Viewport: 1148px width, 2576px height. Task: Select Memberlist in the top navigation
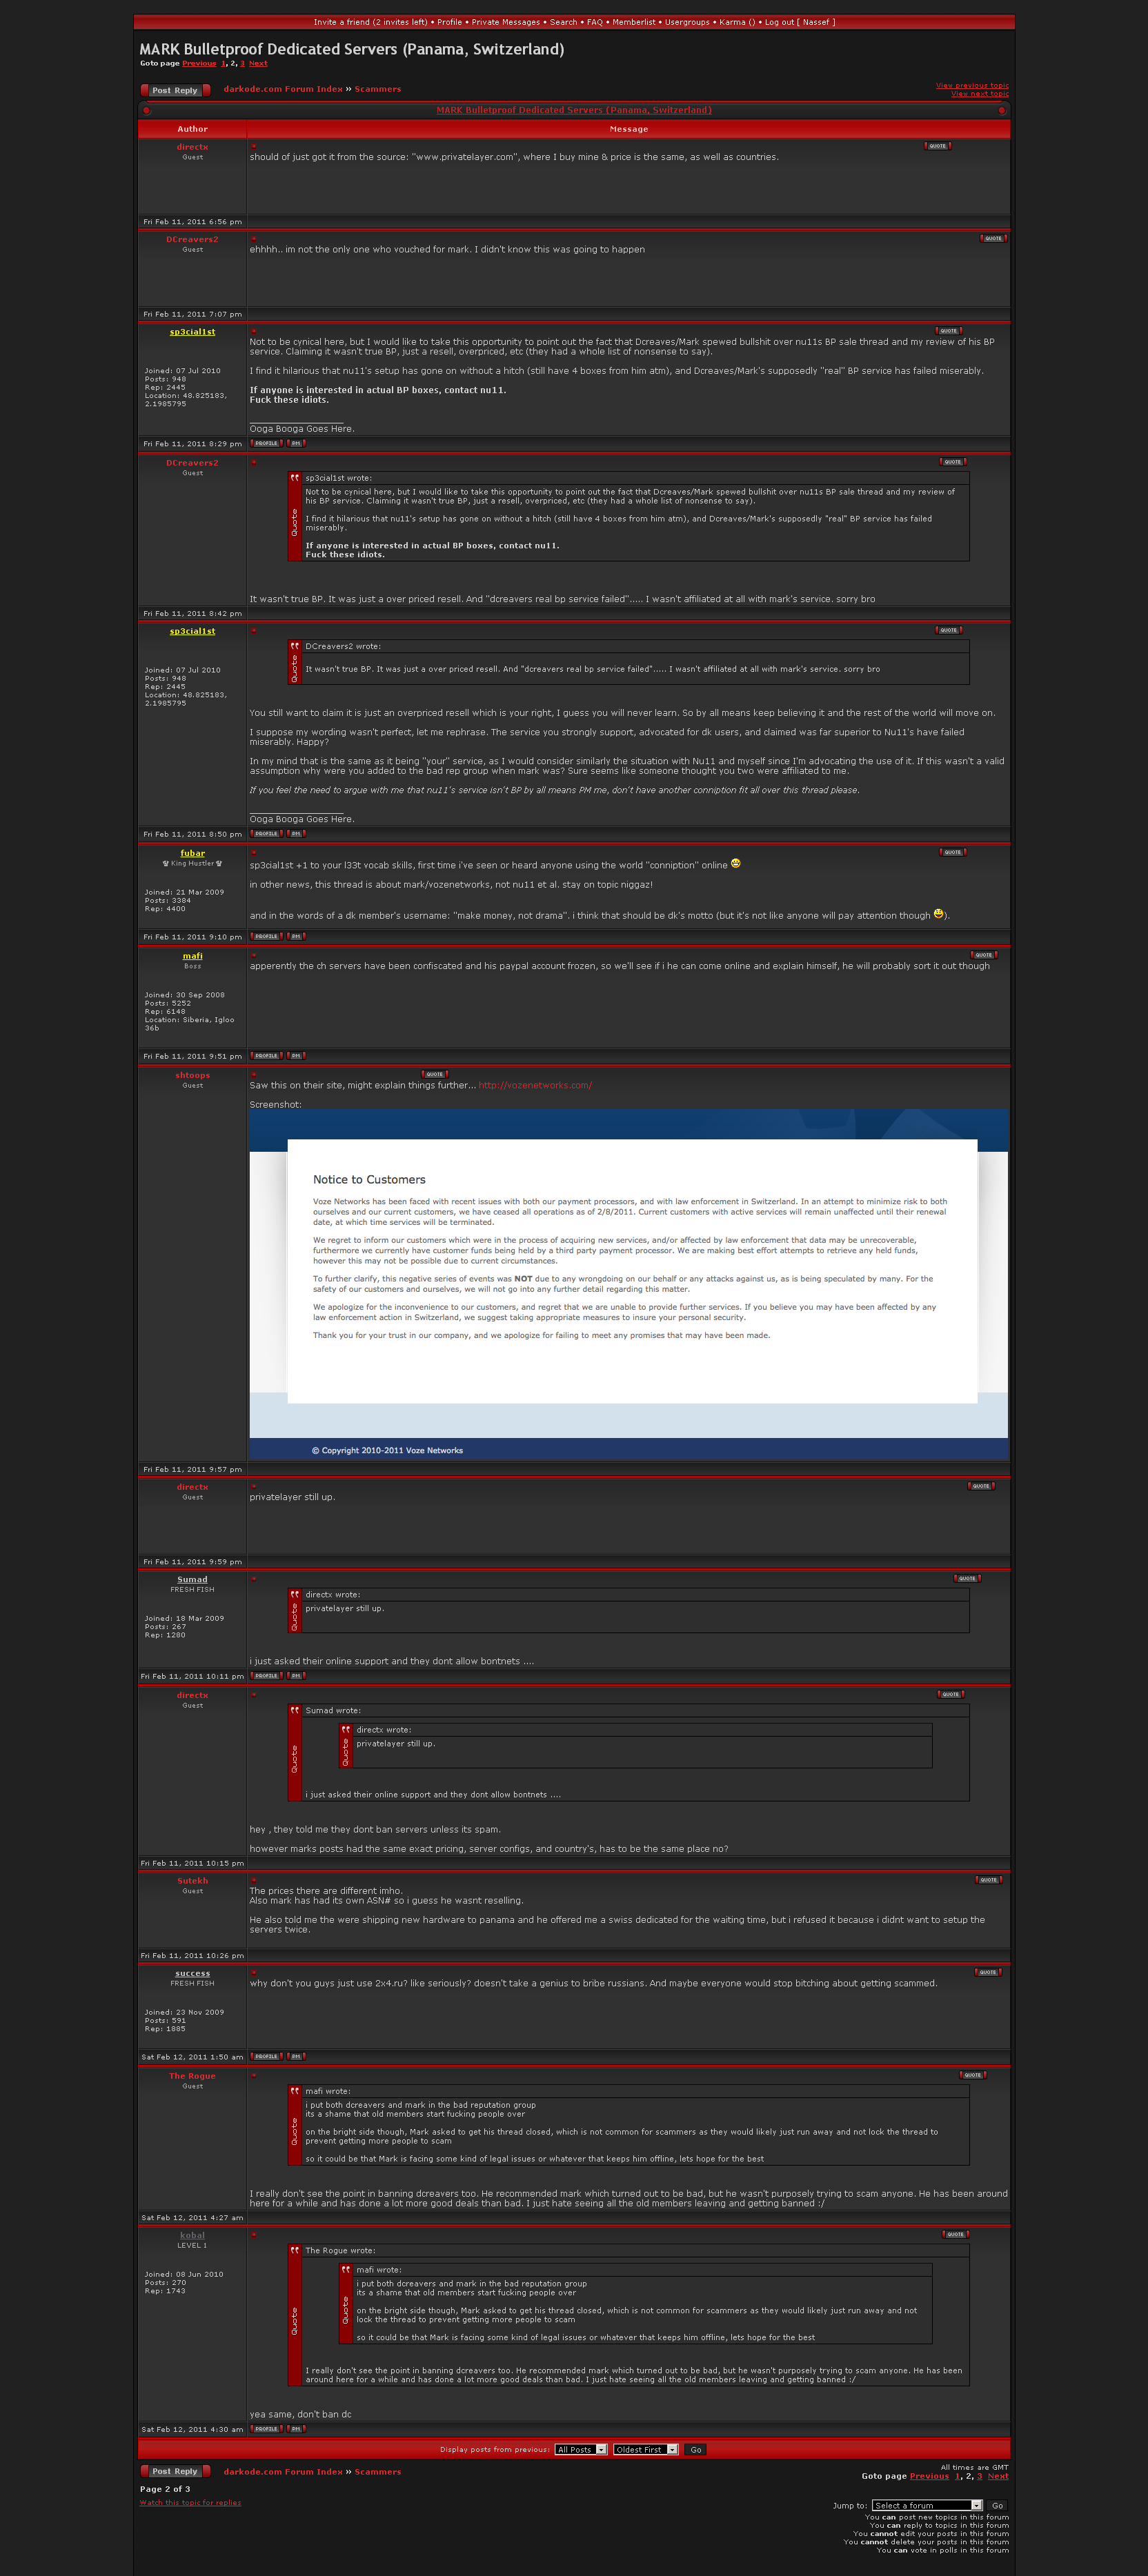(x=634, y=22)
